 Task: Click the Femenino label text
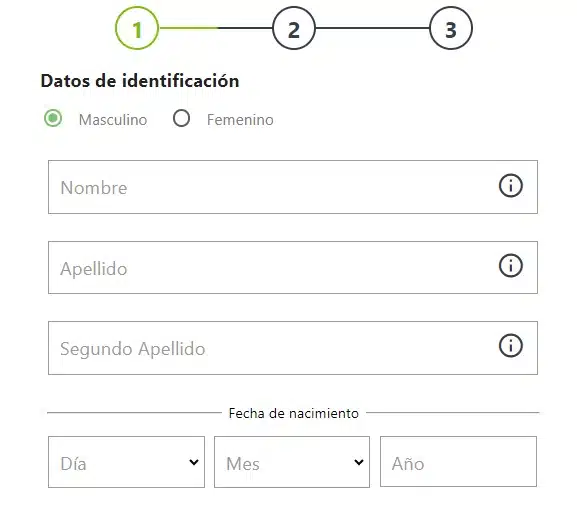240,120
